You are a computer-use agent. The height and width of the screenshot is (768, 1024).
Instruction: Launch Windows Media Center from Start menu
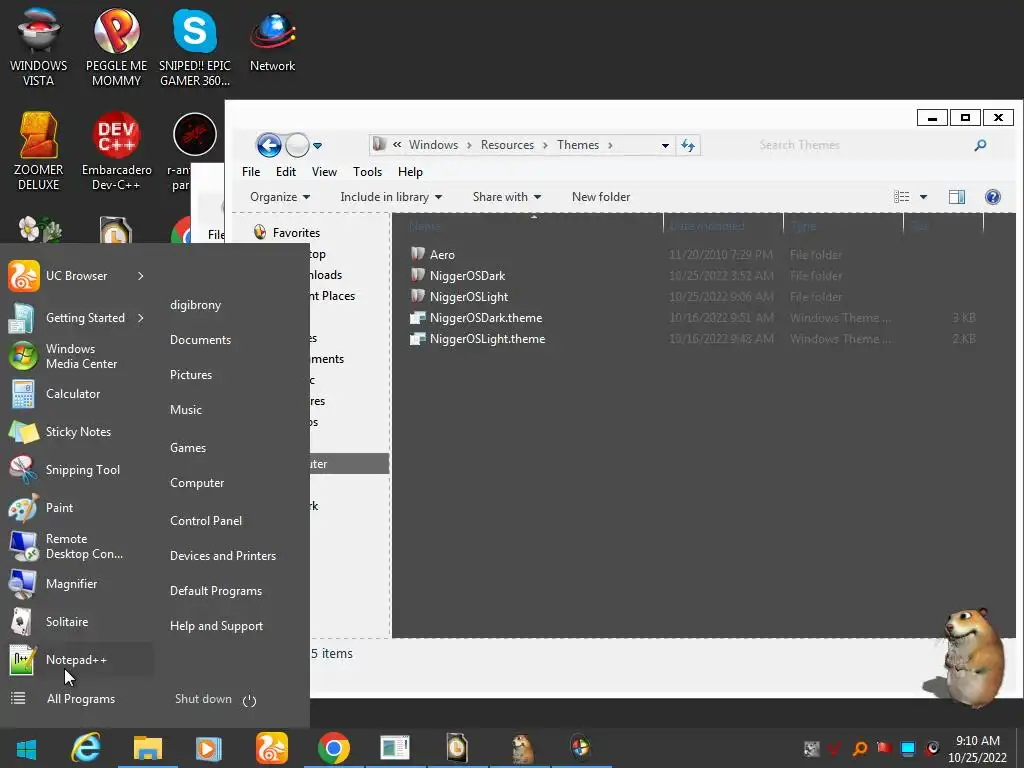tap(81, 356)
